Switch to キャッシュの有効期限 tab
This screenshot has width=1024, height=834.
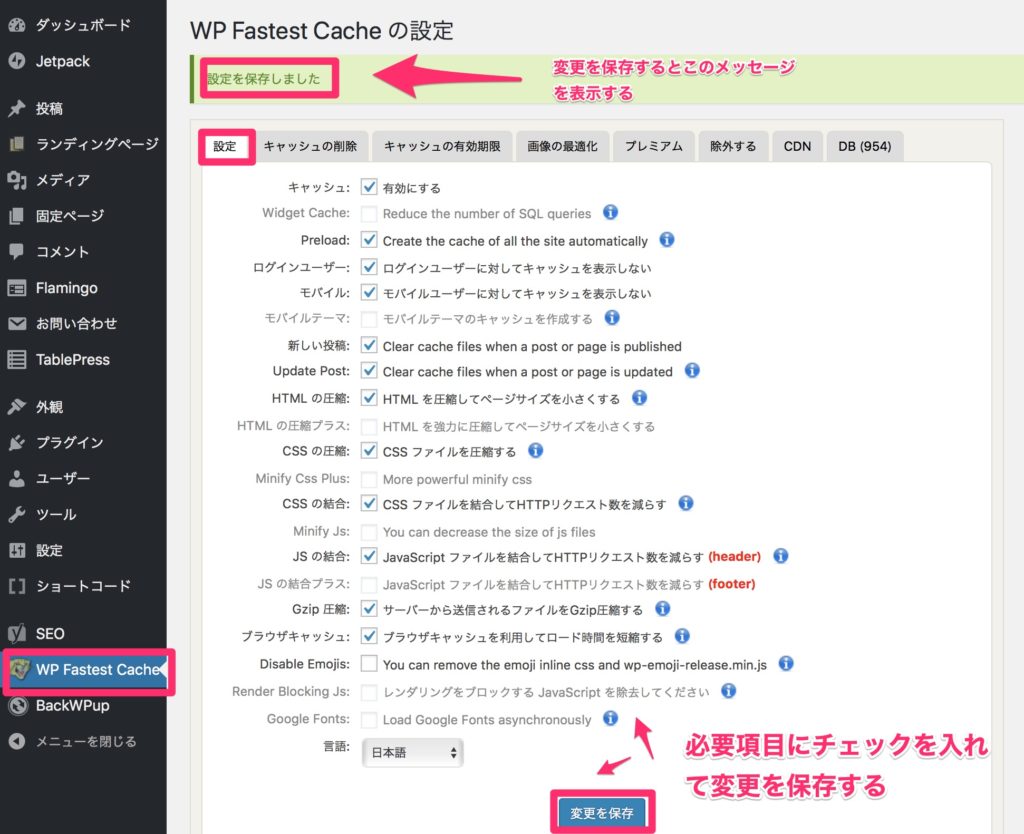click(442, 146)
